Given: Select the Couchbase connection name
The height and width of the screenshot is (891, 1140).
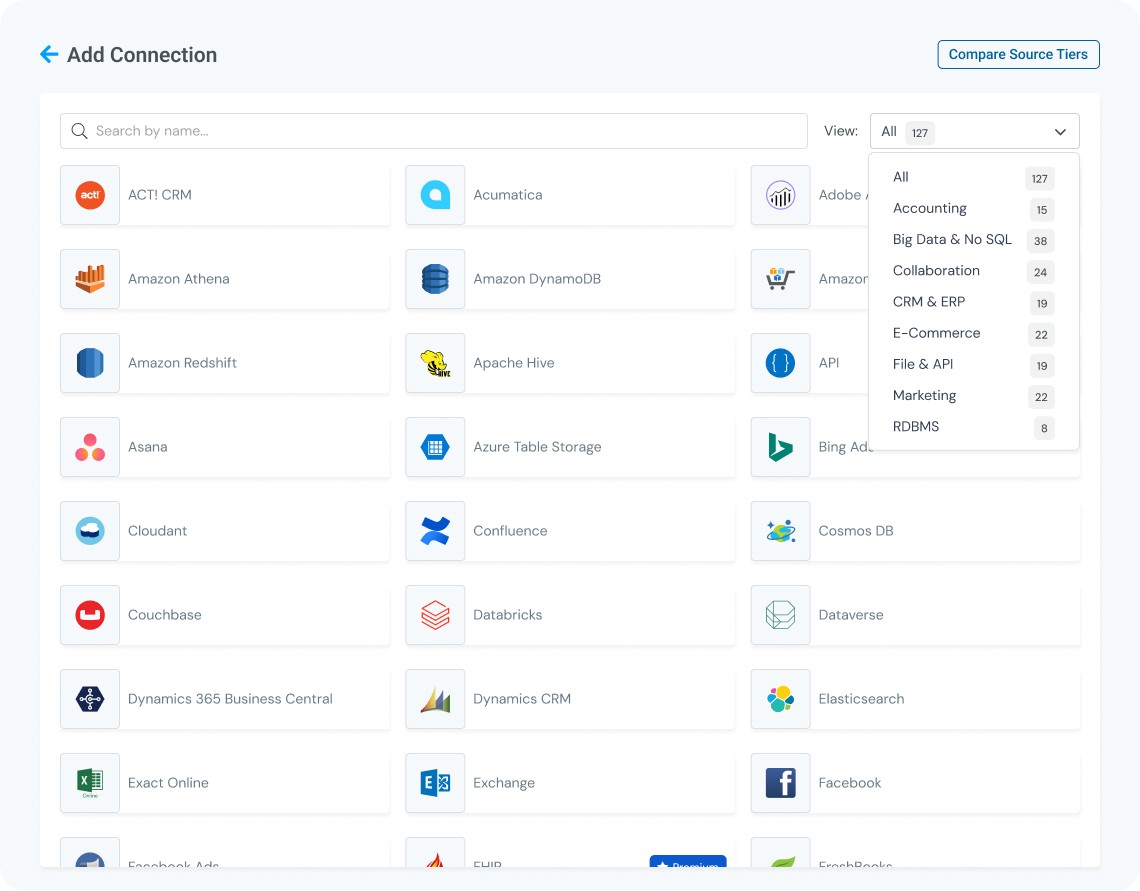Looking at the screenshot, I should 165,615.
